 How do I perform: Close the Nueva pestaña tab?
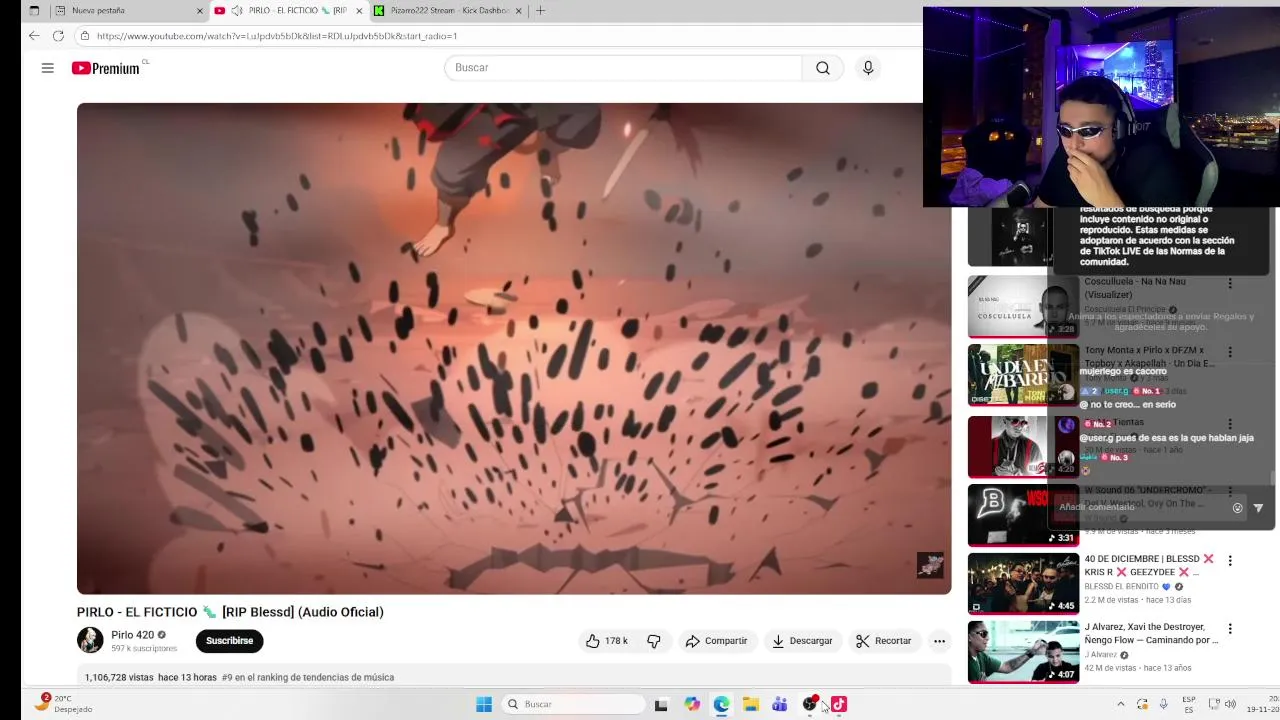pyautogui.click(x=199, y=11)
